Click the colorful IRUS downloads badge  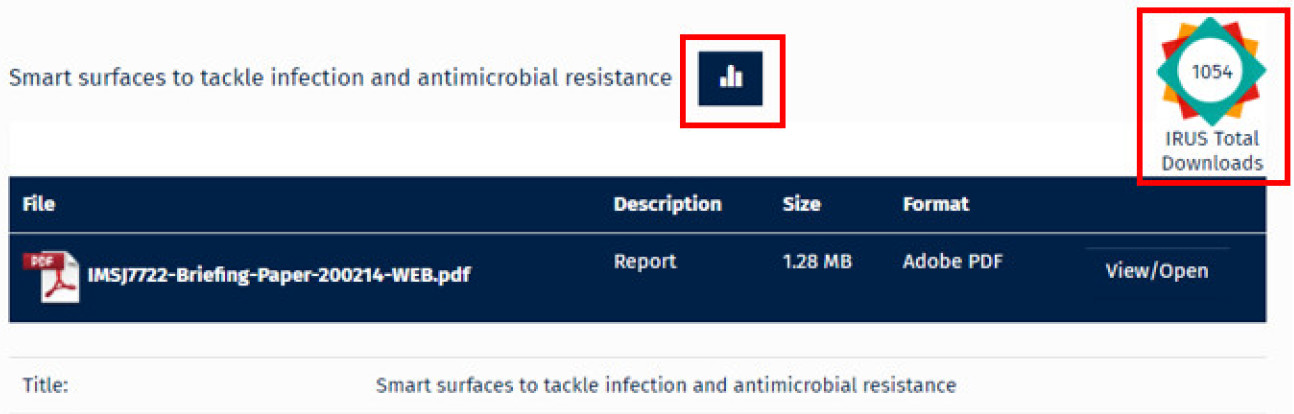(x=1211, y=73)
